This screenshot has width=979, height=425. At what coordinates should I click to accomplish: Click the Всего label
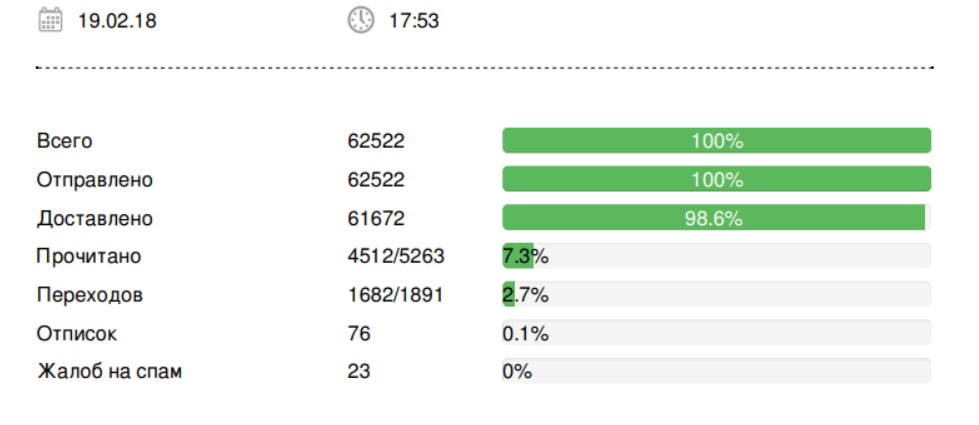pyautogui.click(x=65, y=141)
